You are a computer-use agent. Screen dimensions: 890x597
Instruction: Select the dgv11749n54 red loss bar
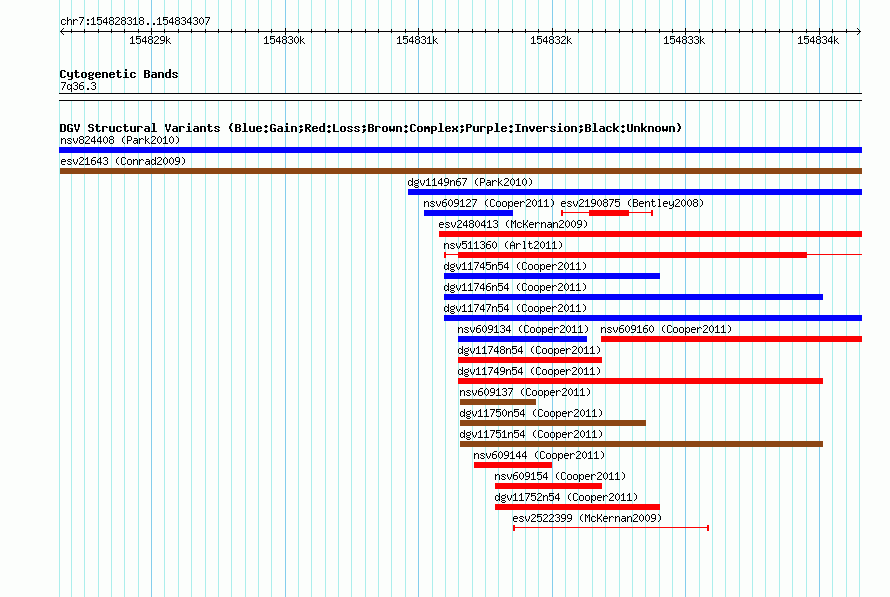640,381
